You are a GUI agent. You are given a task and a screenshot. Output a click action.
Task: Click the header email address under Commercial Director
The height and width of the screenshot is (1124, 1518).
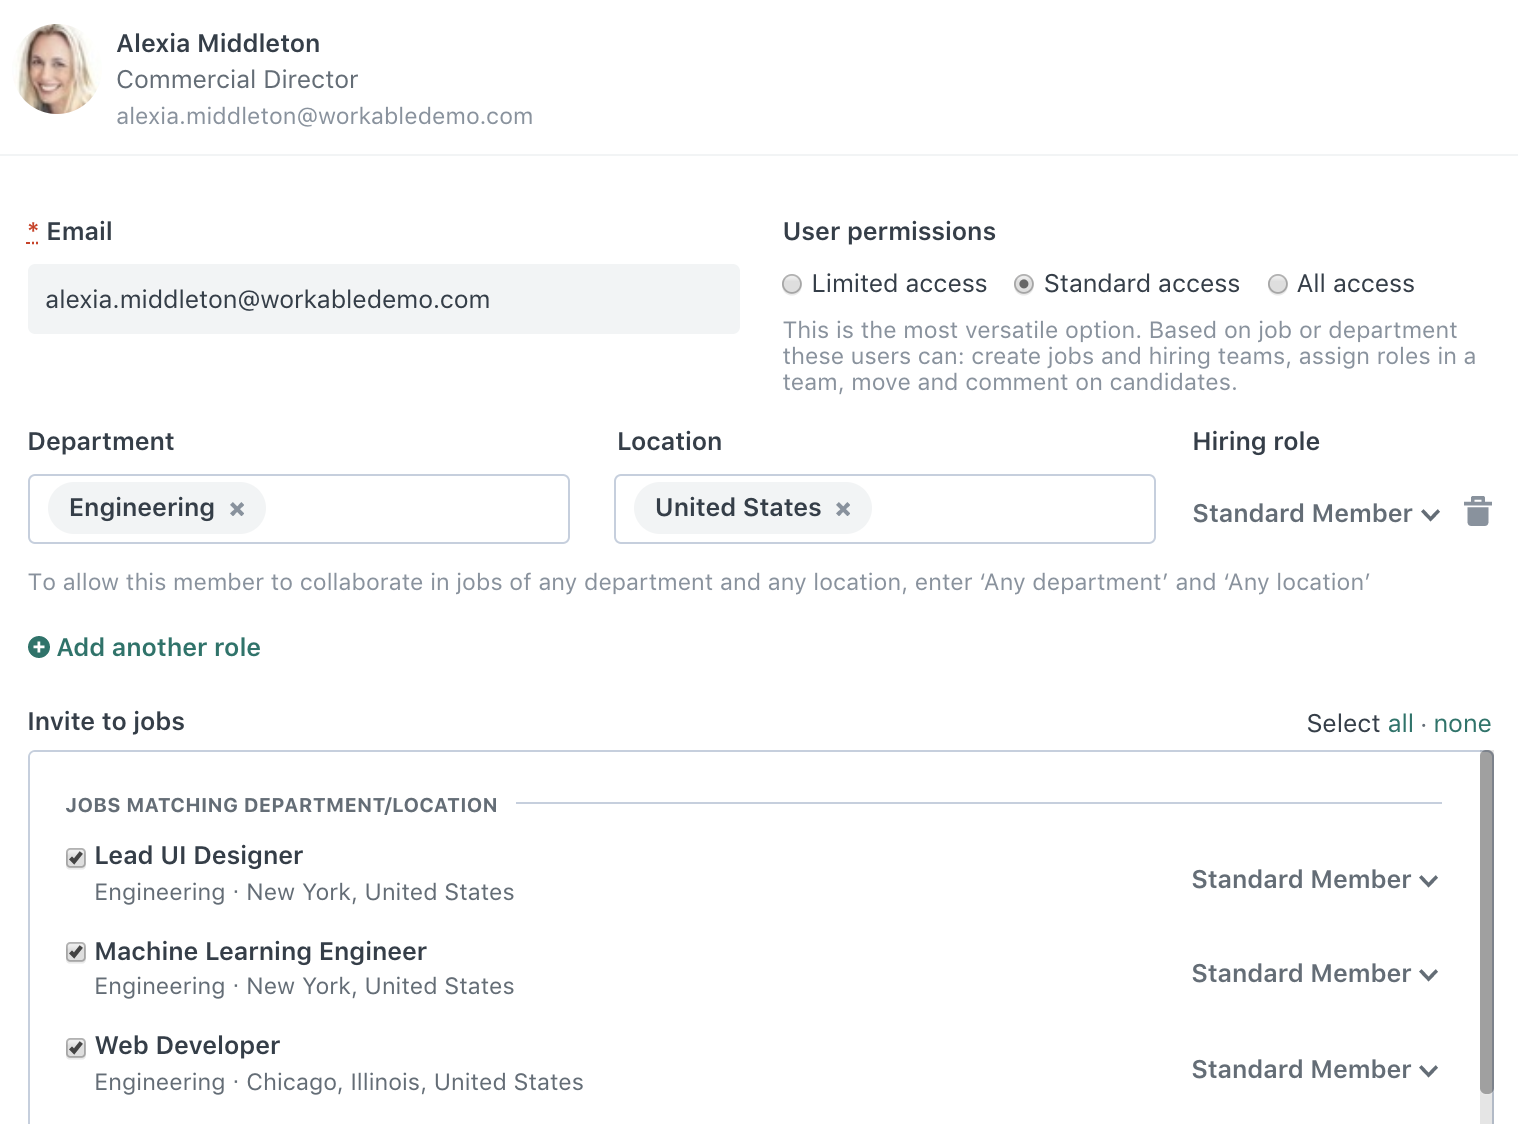tap(325, 116)
